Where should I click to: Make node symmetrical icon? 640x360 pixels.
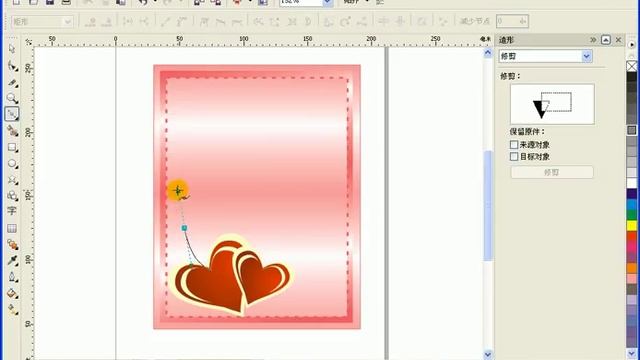click(x=238, y=22)
